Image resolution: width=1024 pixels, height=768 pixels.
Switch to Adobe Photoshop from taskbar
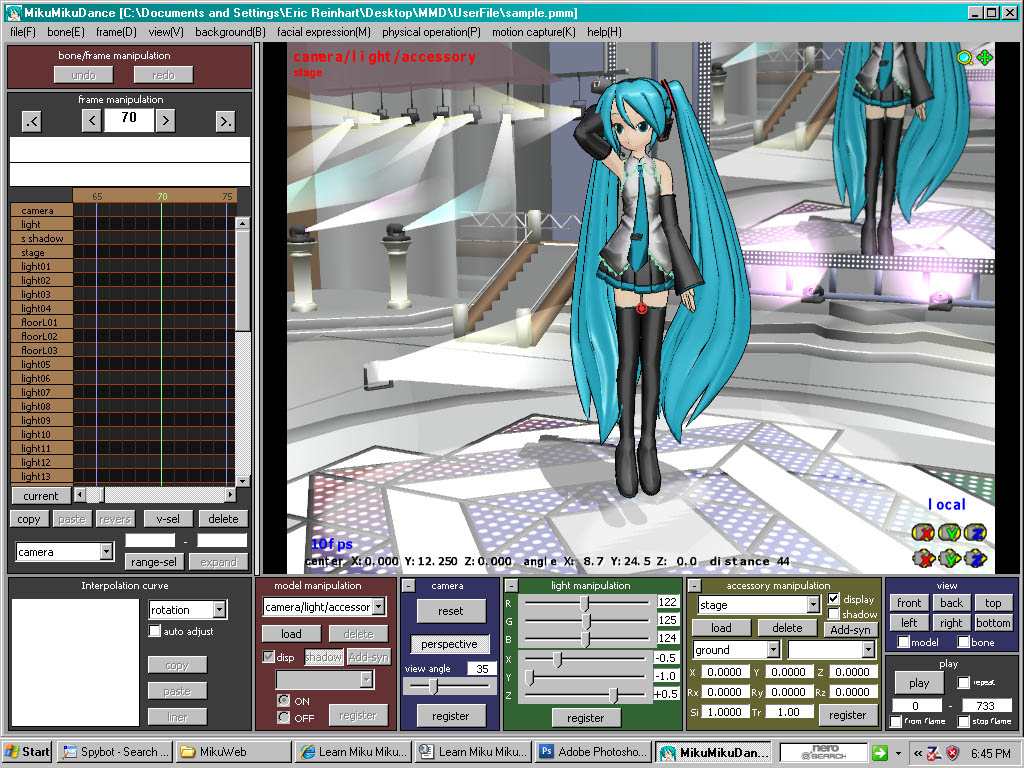pyautogui.click(x=594, y=752)
